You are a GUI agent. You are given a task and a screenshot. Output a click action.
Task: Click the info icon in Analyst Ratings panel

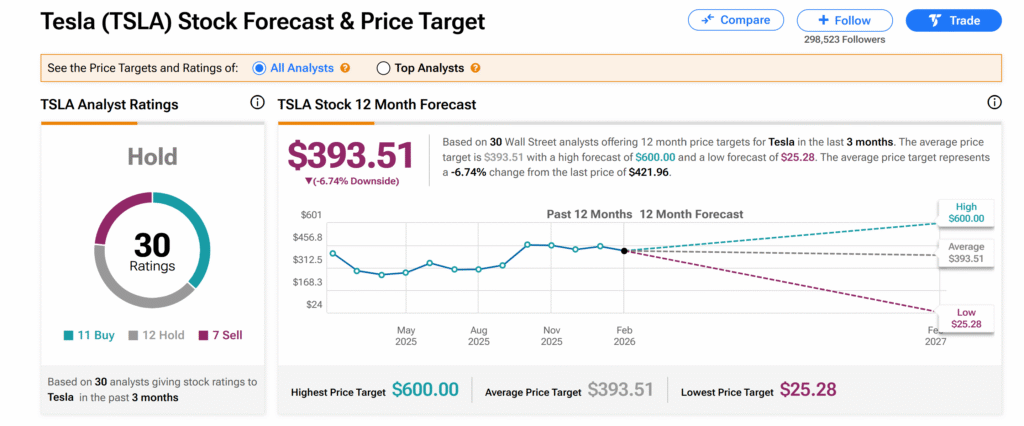point(257,103)
